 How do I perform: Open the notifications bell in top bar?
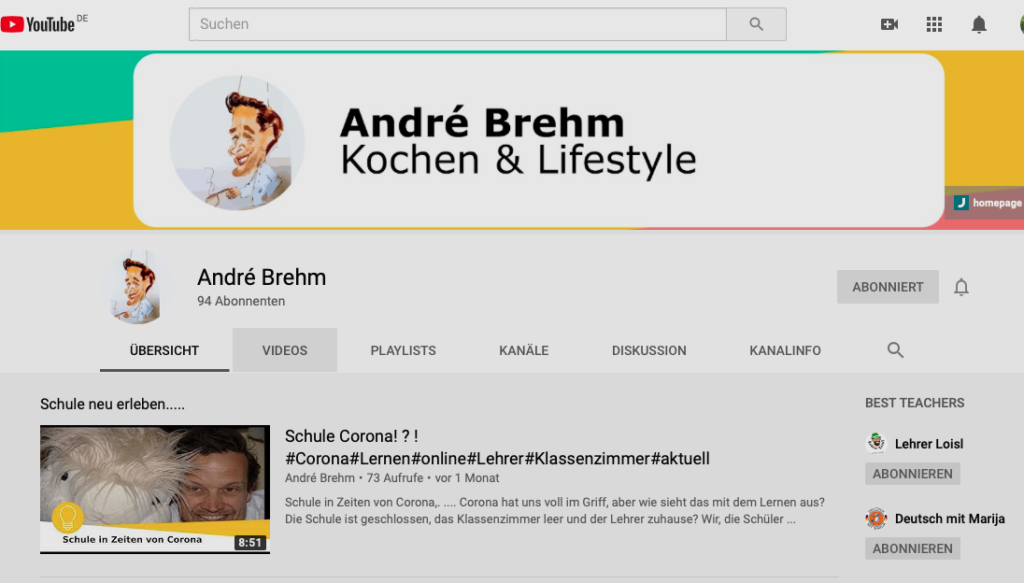(x=979, y=24)
